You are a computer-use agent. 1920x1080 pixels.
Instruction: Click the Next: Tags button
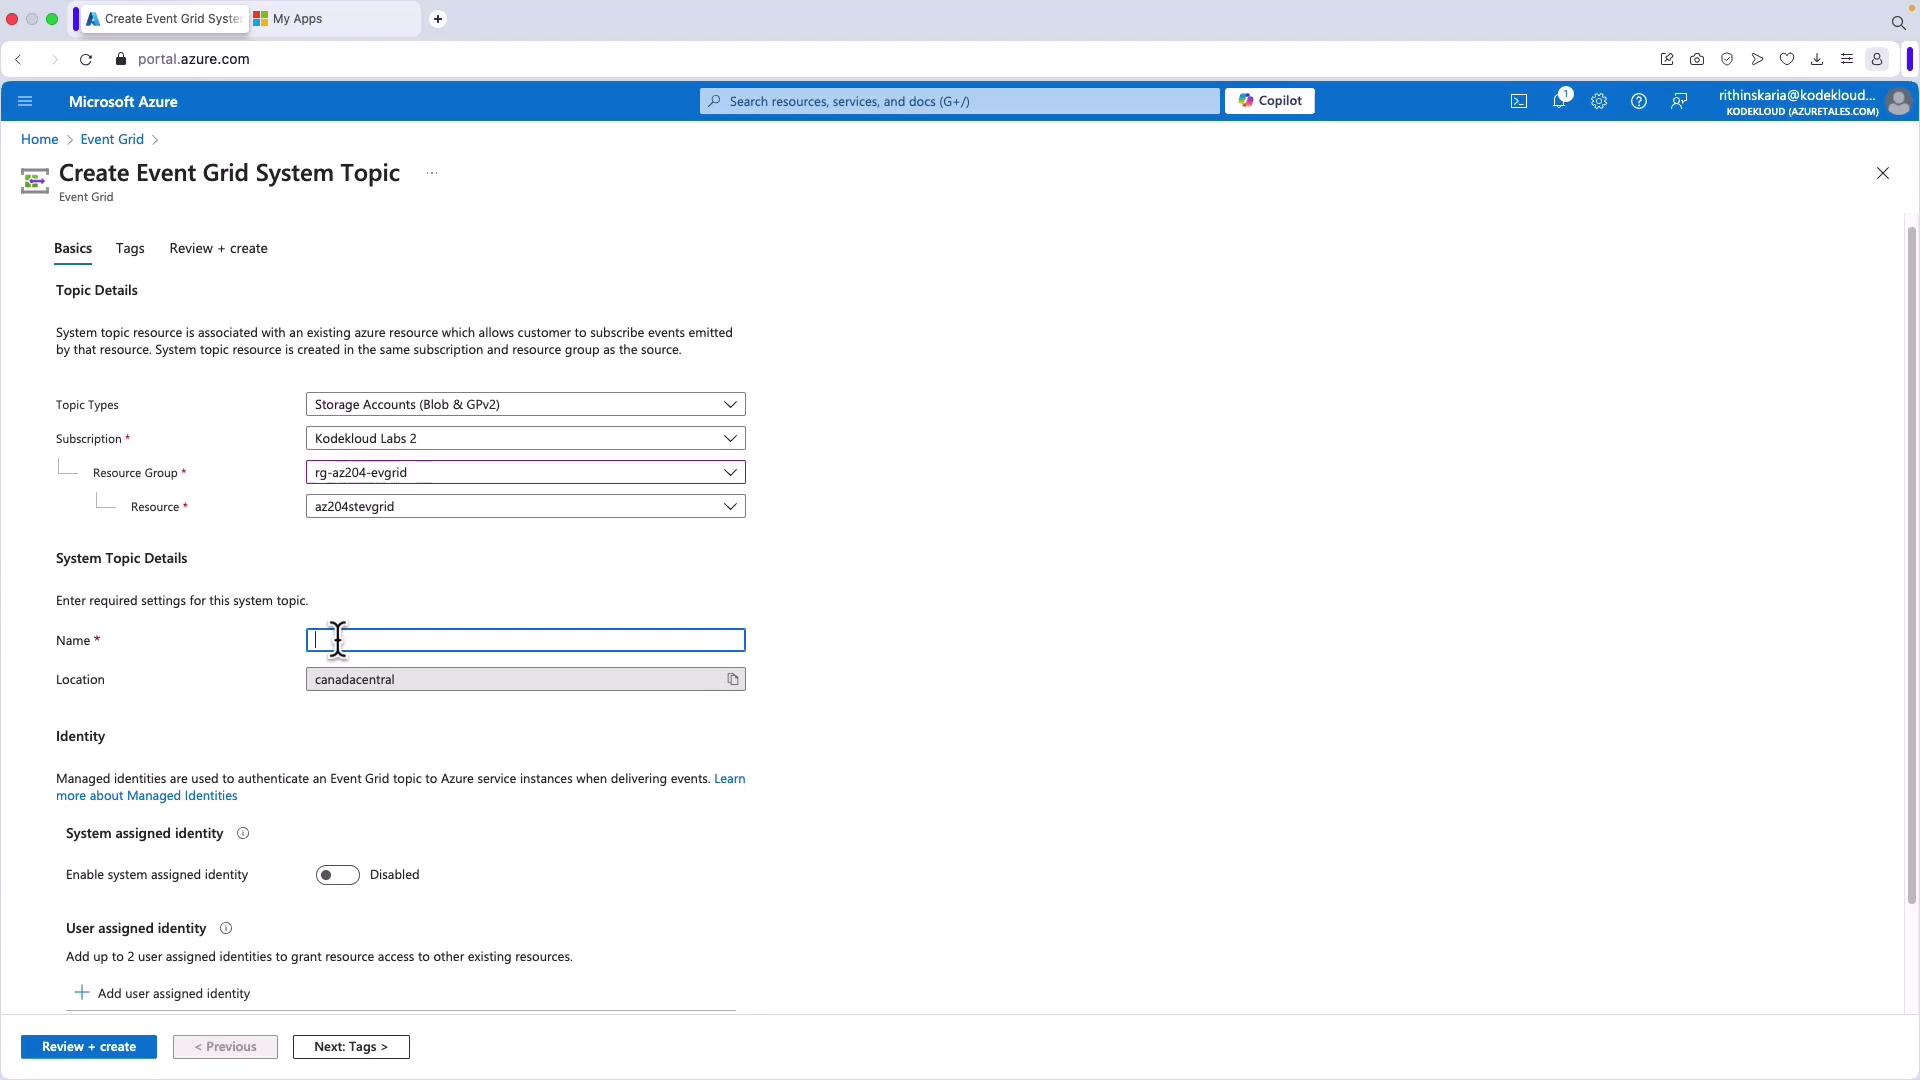(x=350, y=1047)
